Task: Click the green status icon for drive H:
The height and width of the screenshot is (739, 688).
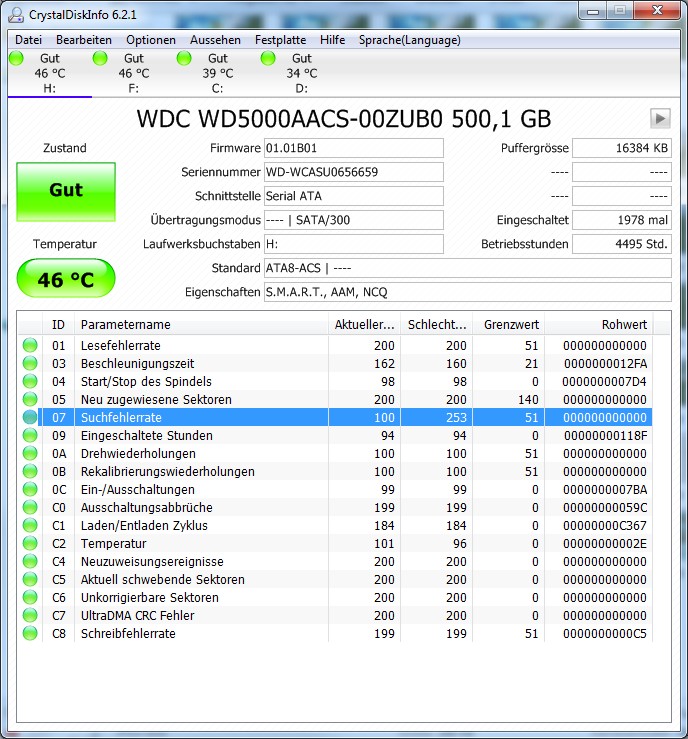Action: tap(16, 58)
